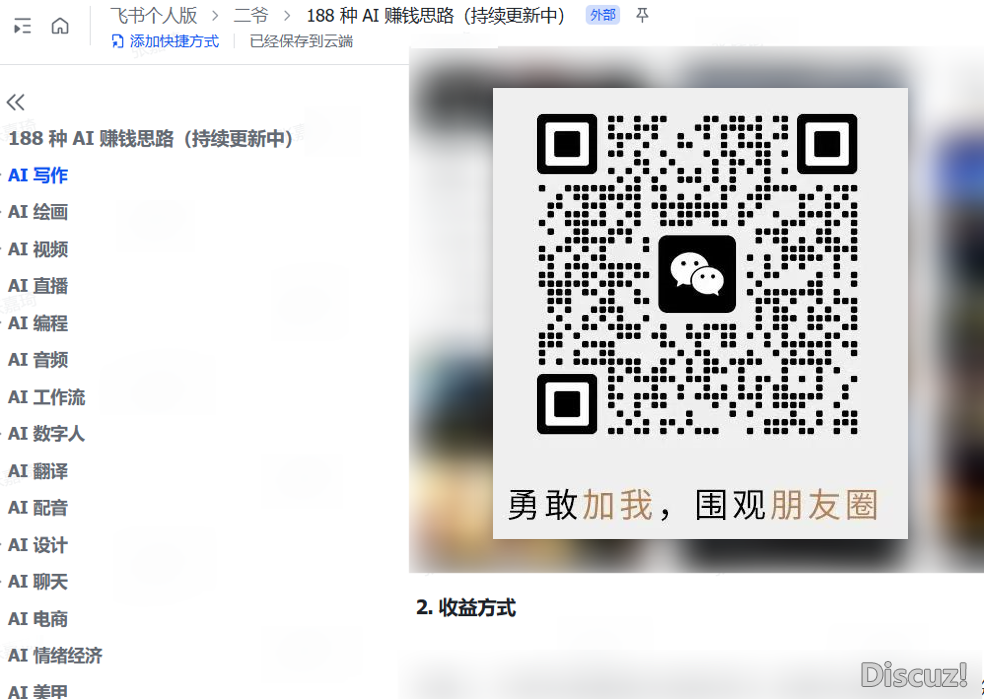
Task: Select AI 电商 in outline
Action: tap(38, 619)
